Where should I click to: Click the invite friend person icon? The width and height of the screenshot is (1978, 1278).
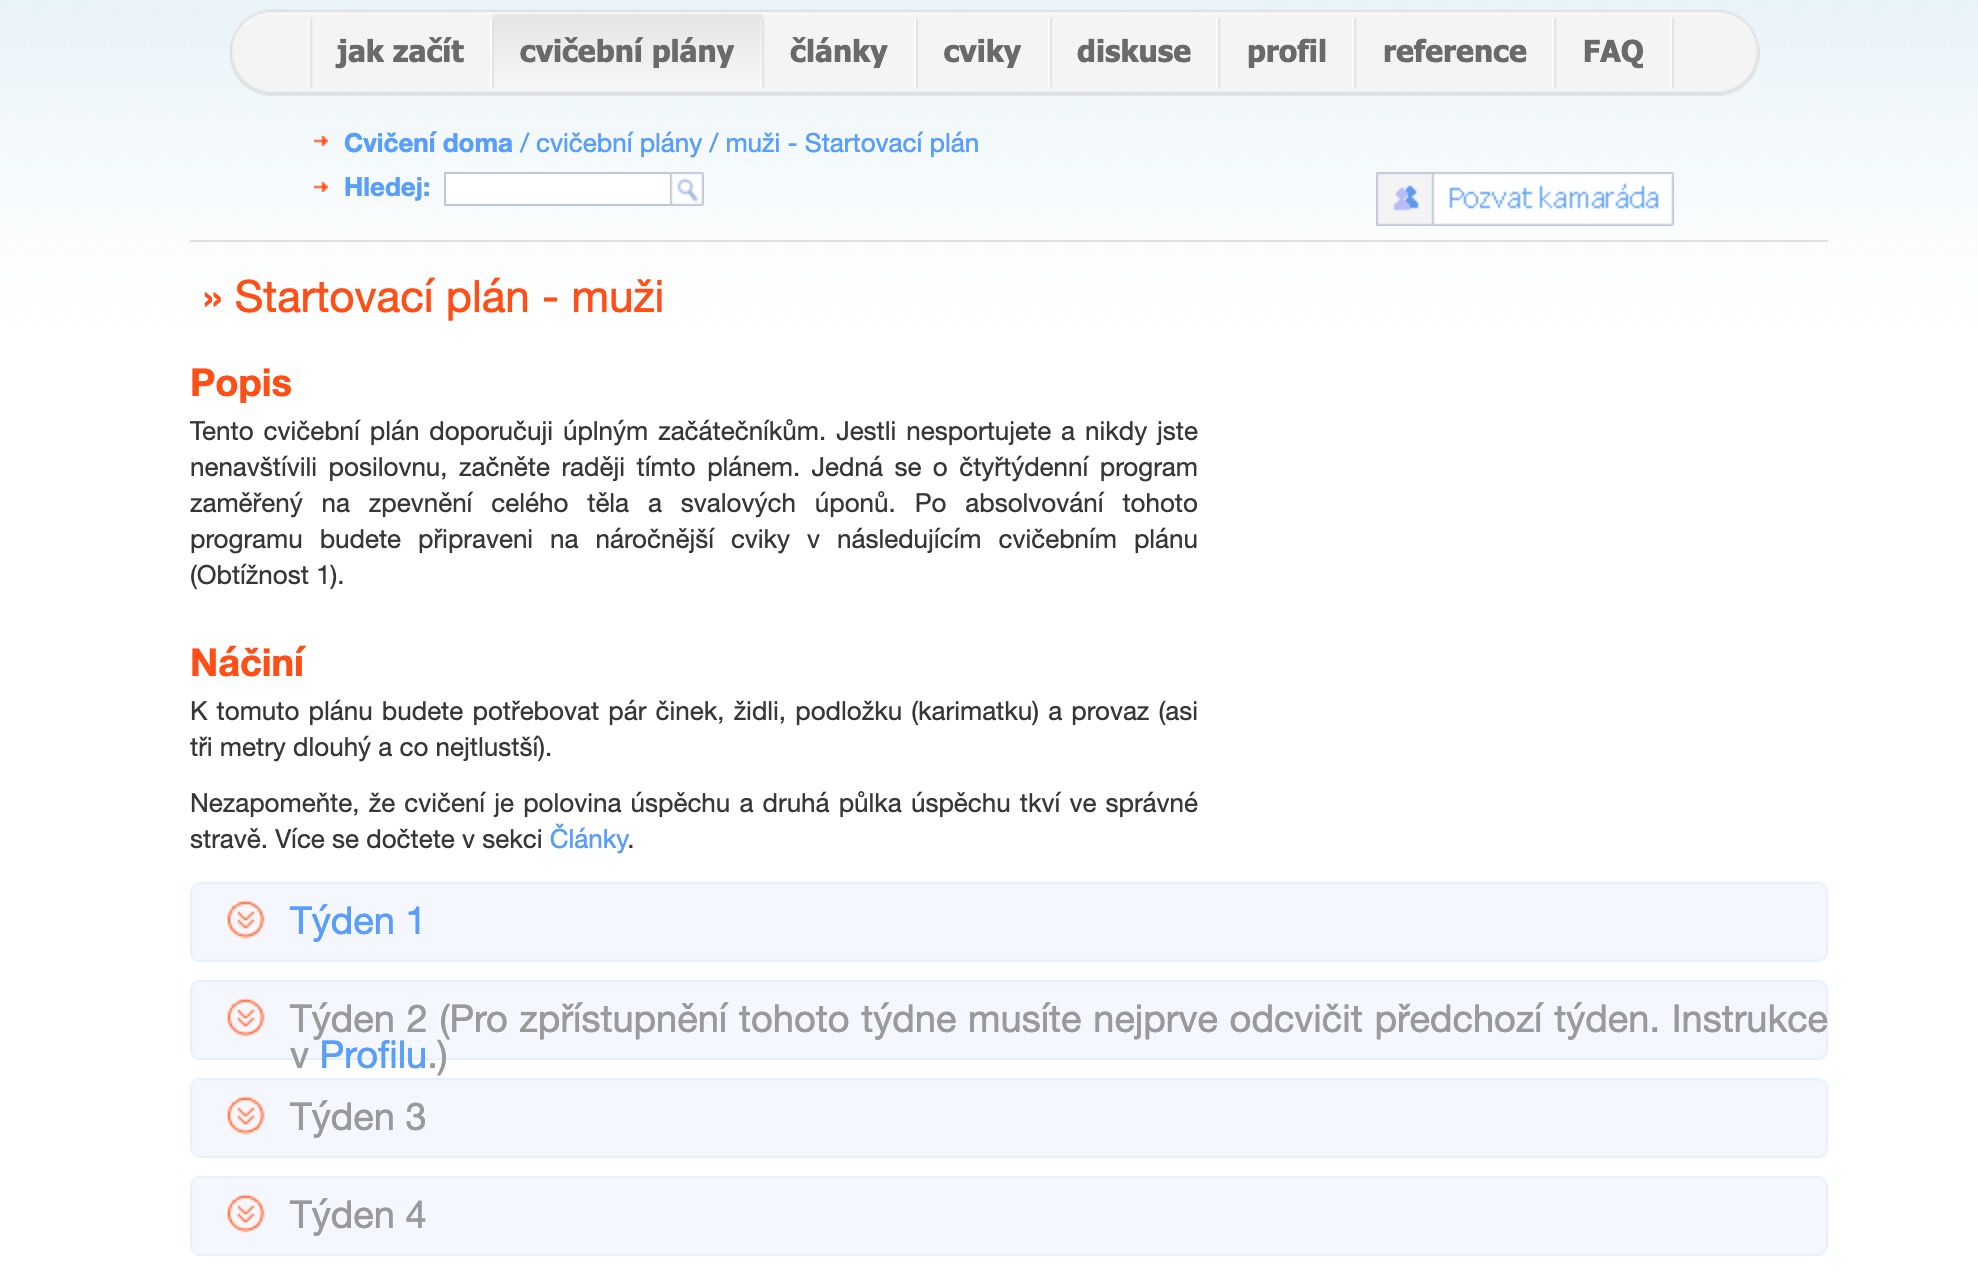pyautogui.click(x=1405, y=198)
